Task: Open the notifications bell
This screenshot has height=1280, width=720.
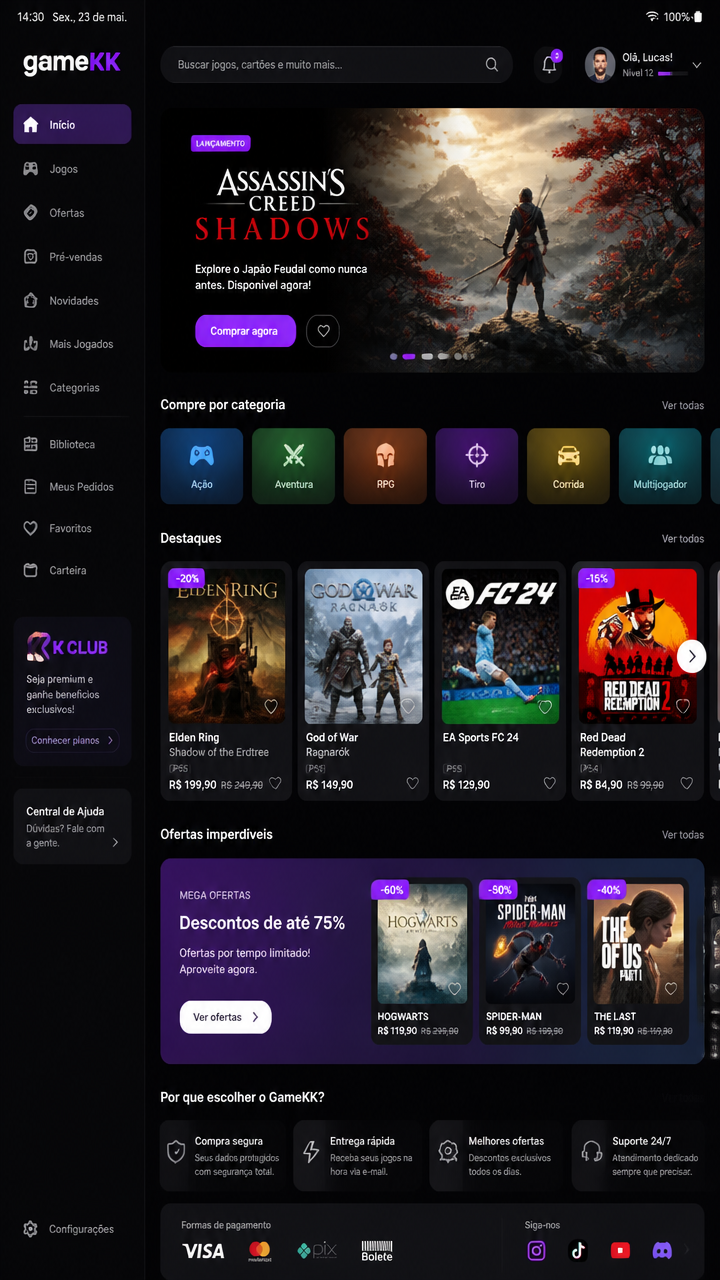Action: 549,65
